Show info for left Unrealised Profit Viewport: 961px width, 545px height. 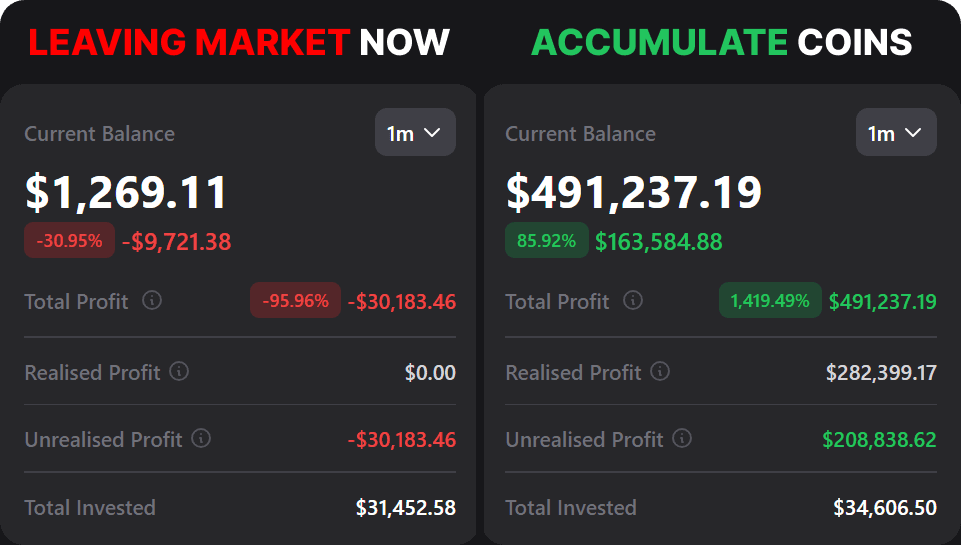tap(201, 438)
